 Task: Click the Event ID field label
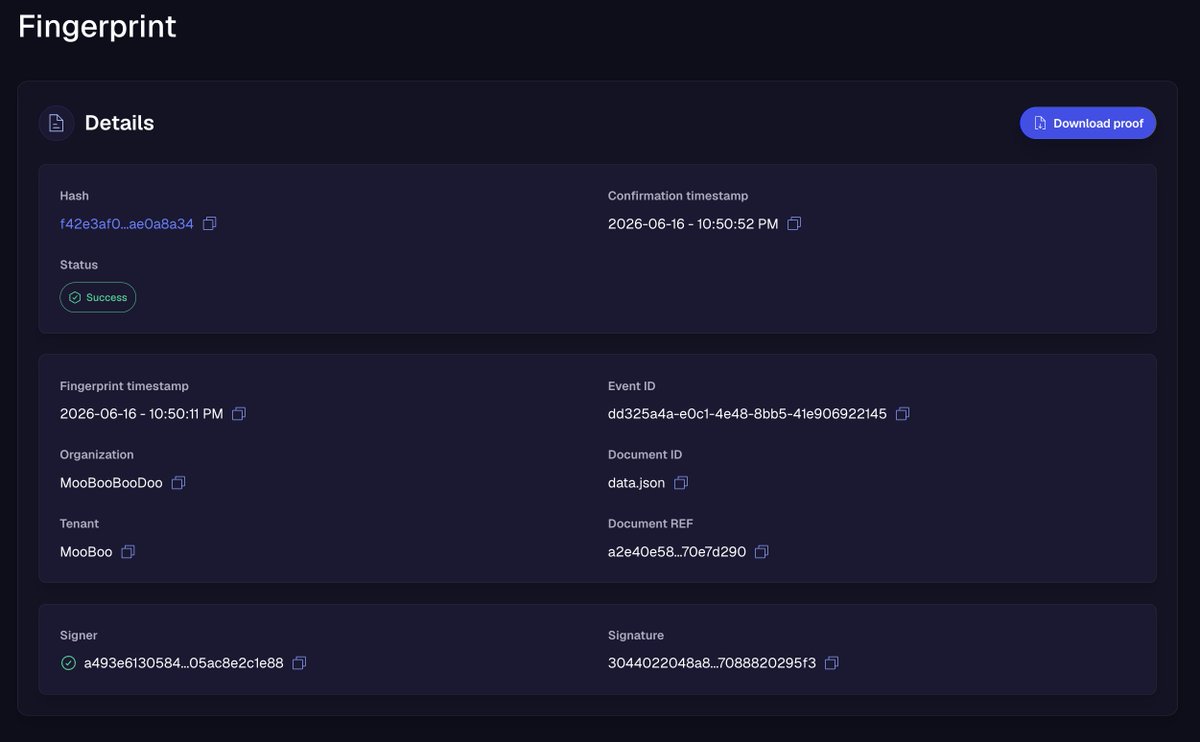[632, 386]
